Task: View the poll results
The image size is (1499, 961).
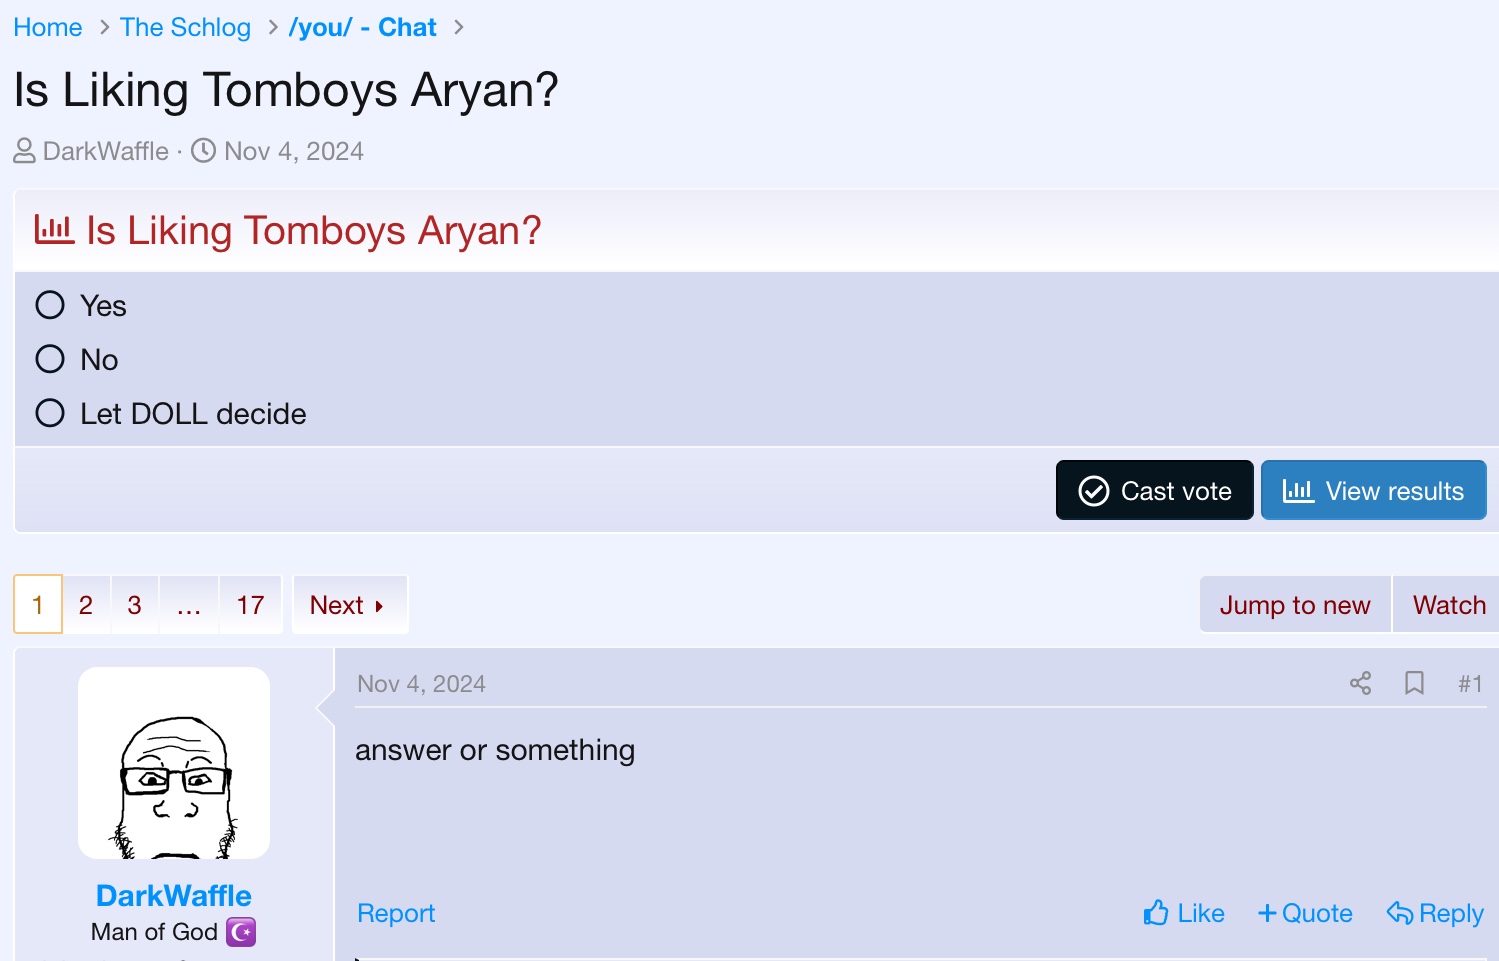Action: click(x=1373, y=491)
